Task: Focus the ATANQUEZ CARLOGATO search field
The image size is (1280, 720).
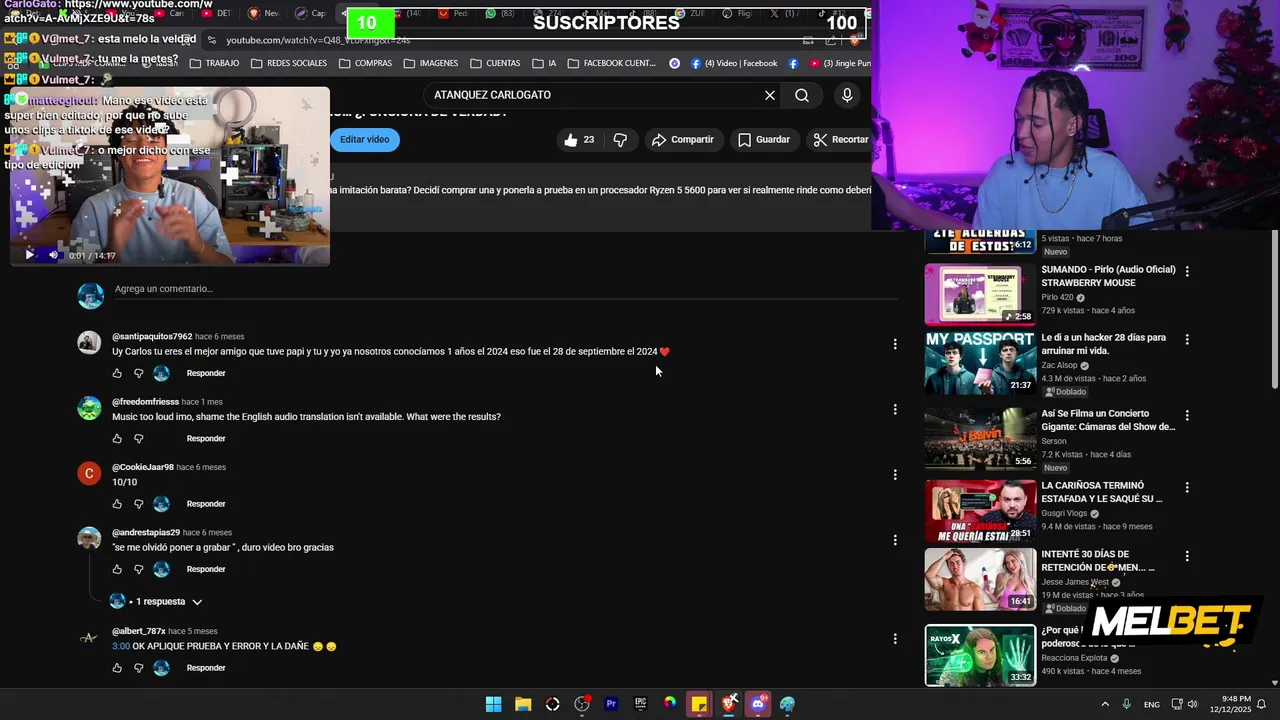Action: [x=590, y=95]
